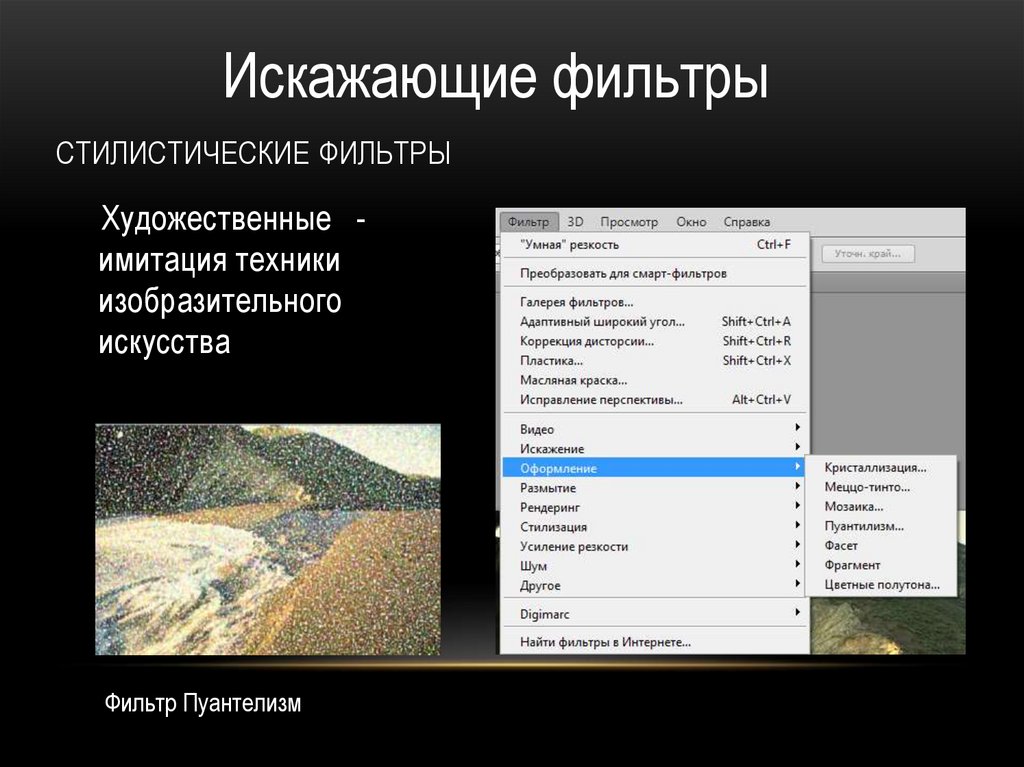1024x767 pixels.
Task: Click the Искажающие фильтры title
Action: click(x=495, y=76)
